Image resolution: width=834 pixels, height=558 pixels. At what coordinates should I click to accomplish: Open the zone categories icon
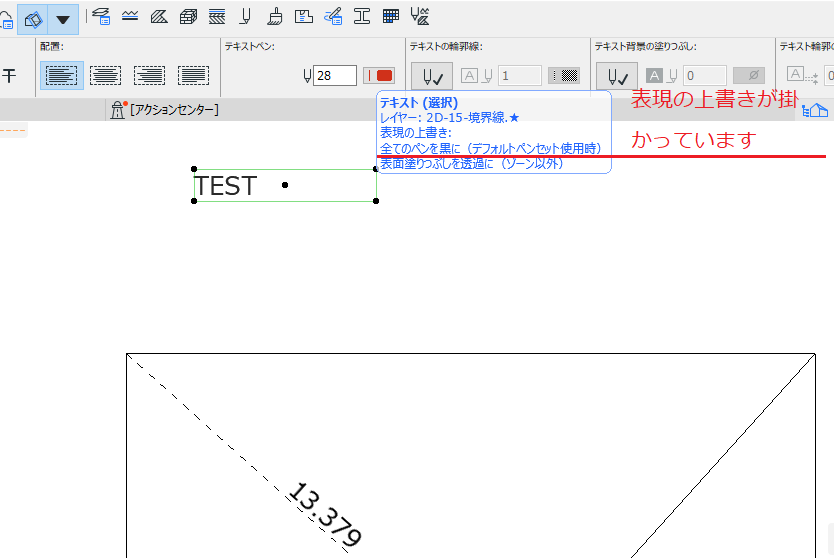[x=304, y=16]
